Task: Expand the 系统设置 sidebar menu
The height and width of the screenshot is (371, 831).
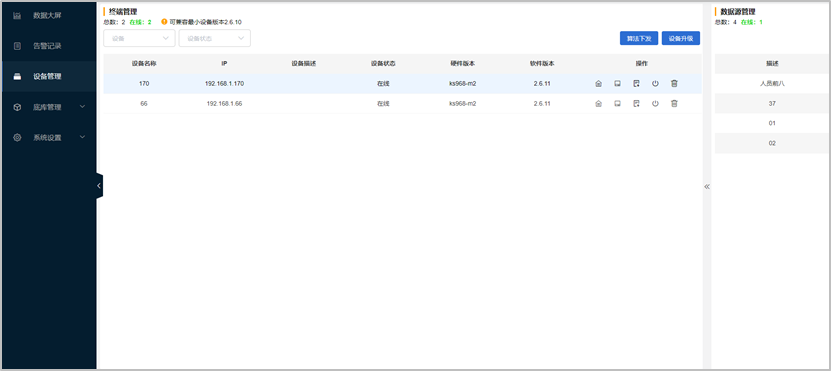Action: (48, 137)
